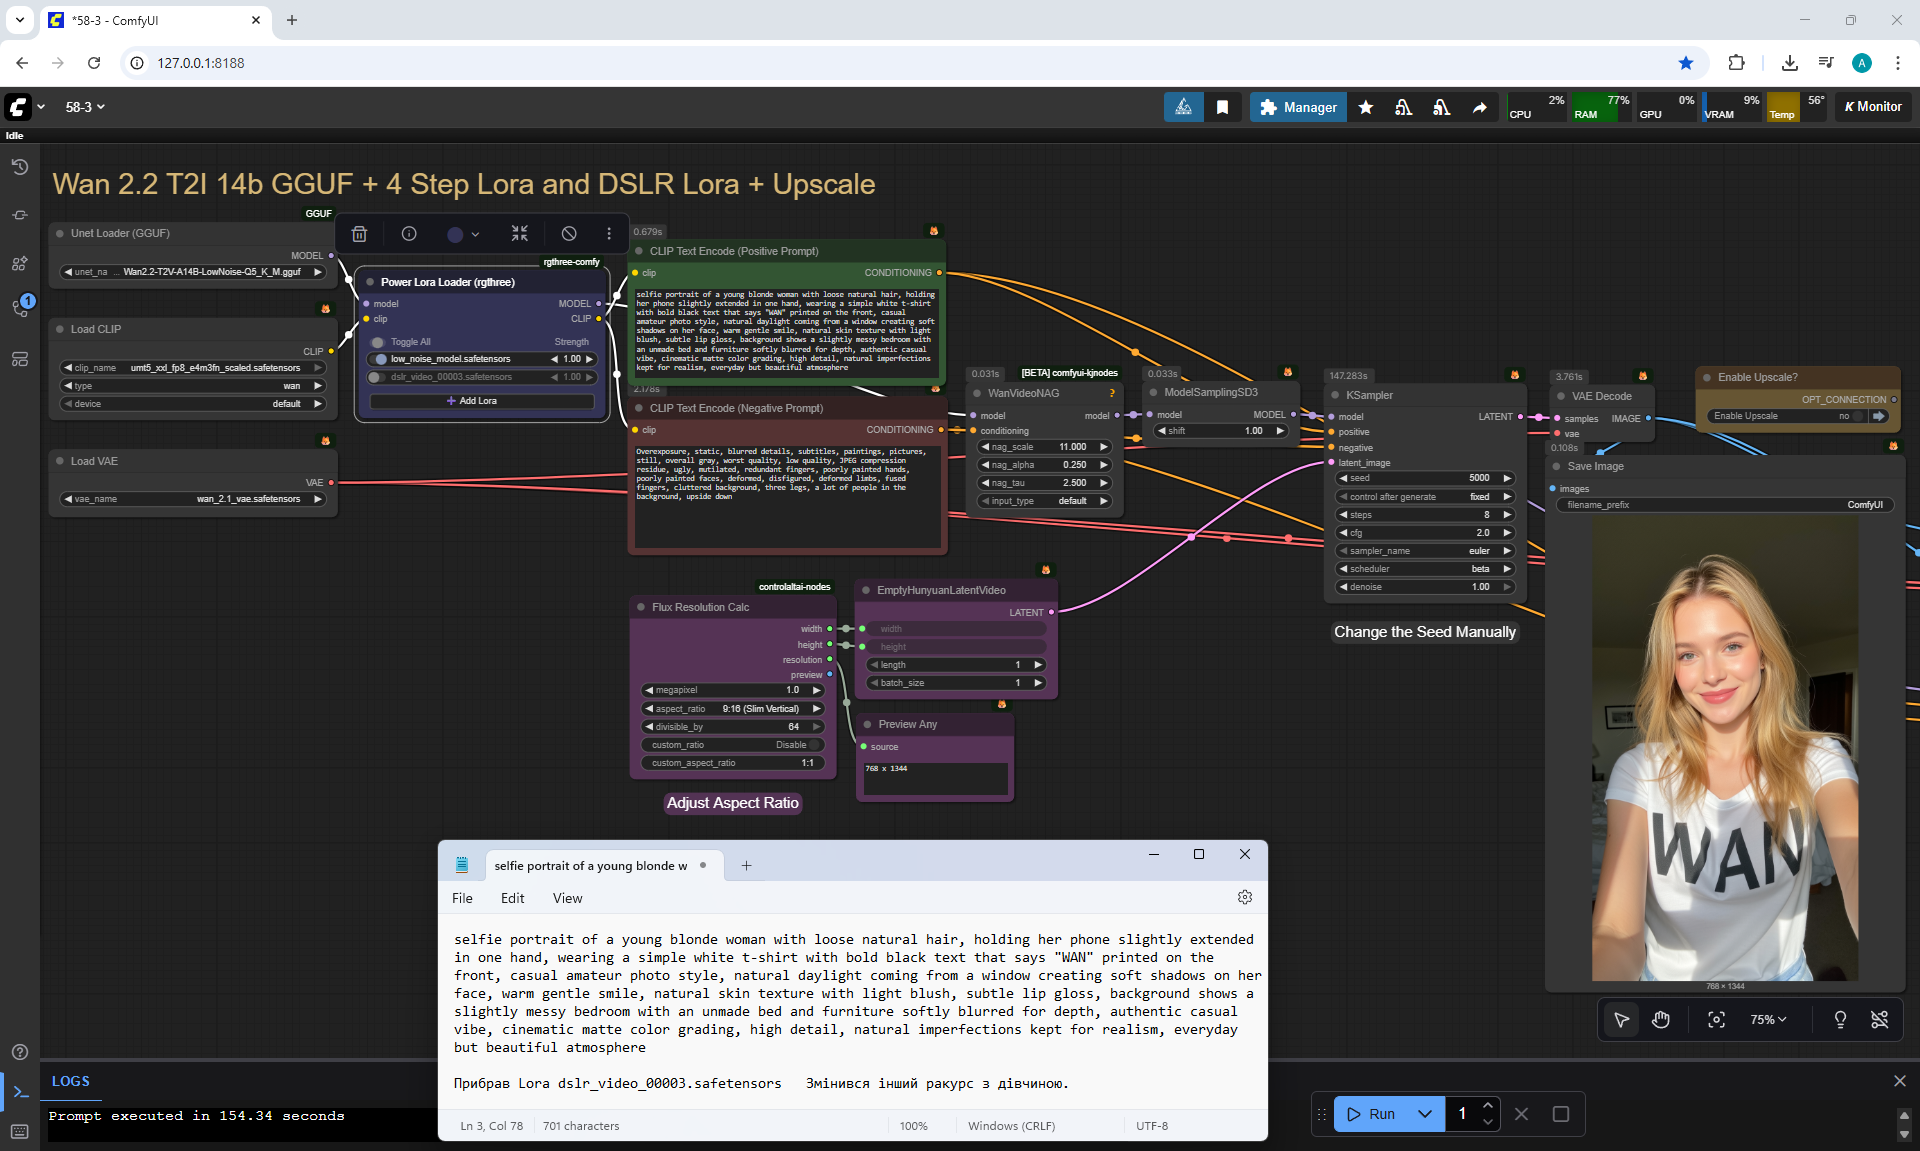Click the node color swatch circle
Image resolution: width=1920 pixels, height=1151 pixels.
click(455, 234)
